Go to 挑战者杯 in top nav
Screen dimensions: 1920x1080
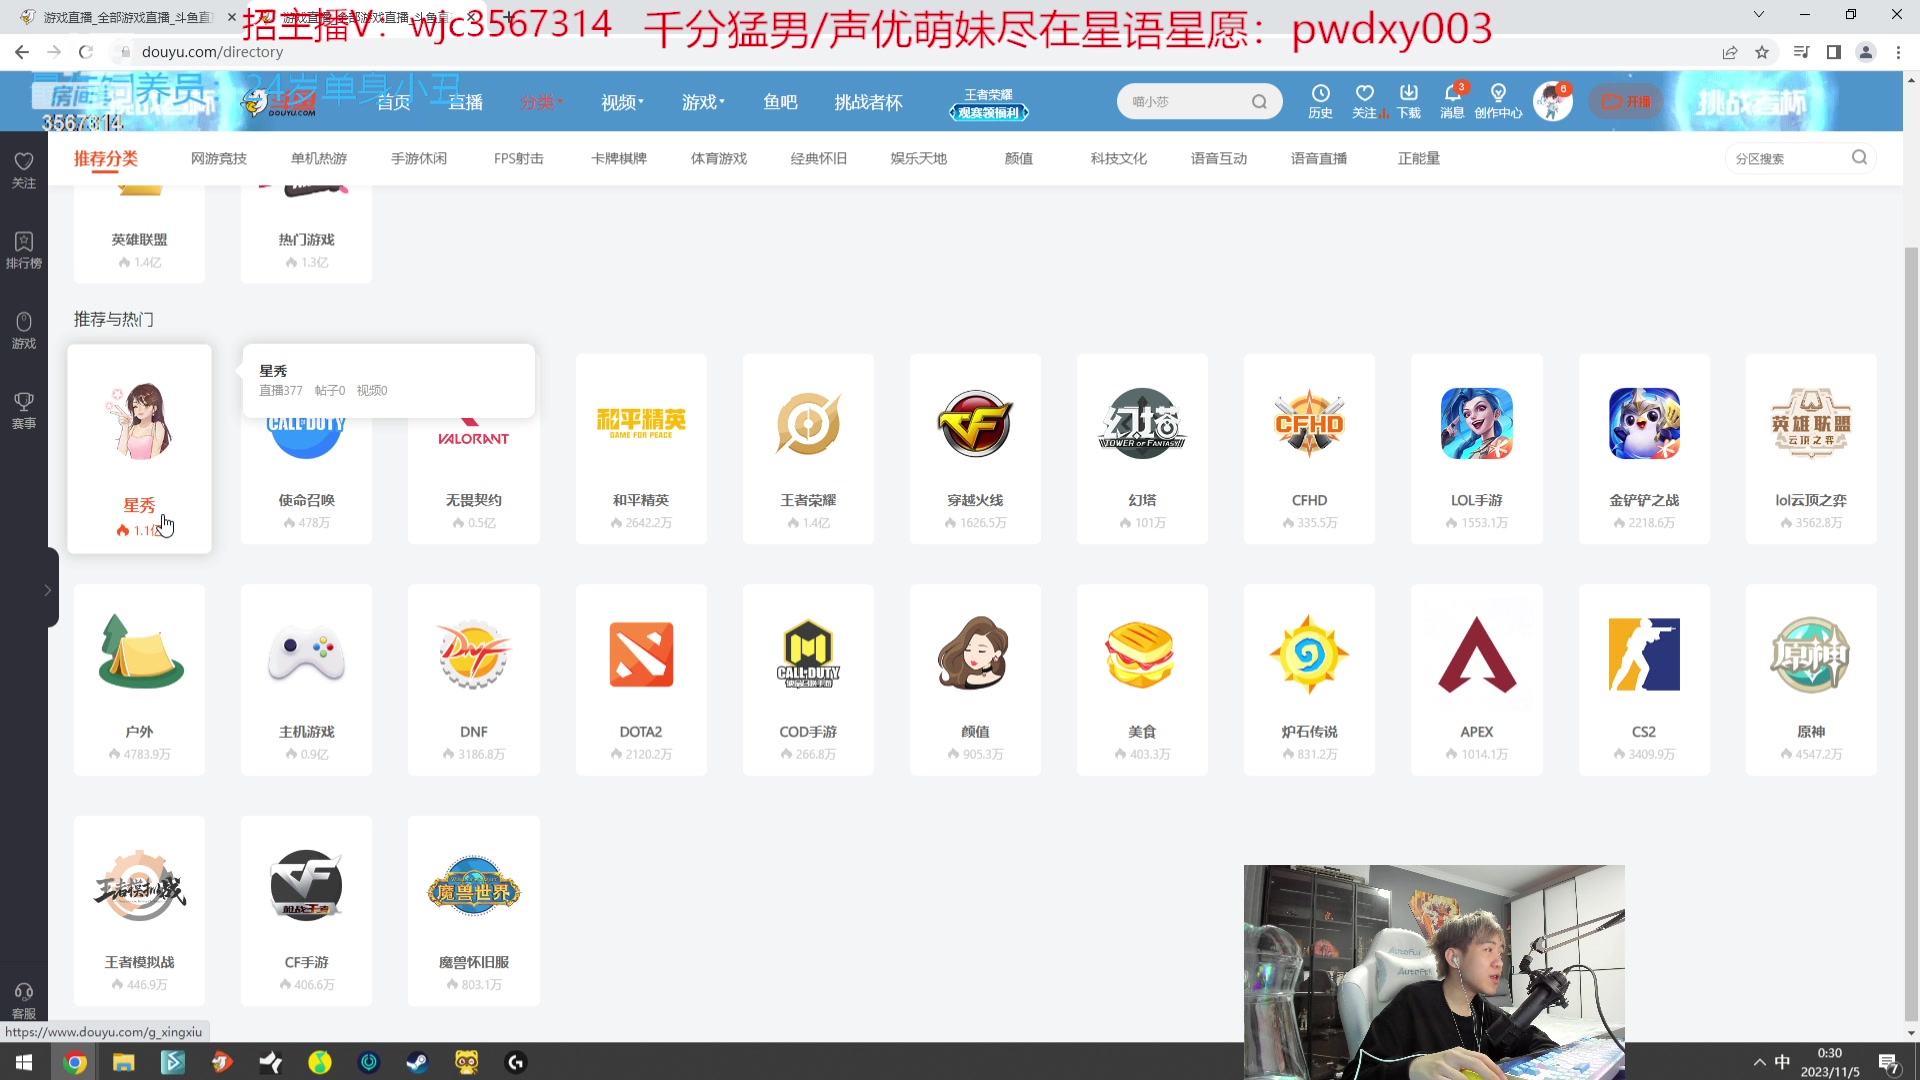click(x=868, y=102)
